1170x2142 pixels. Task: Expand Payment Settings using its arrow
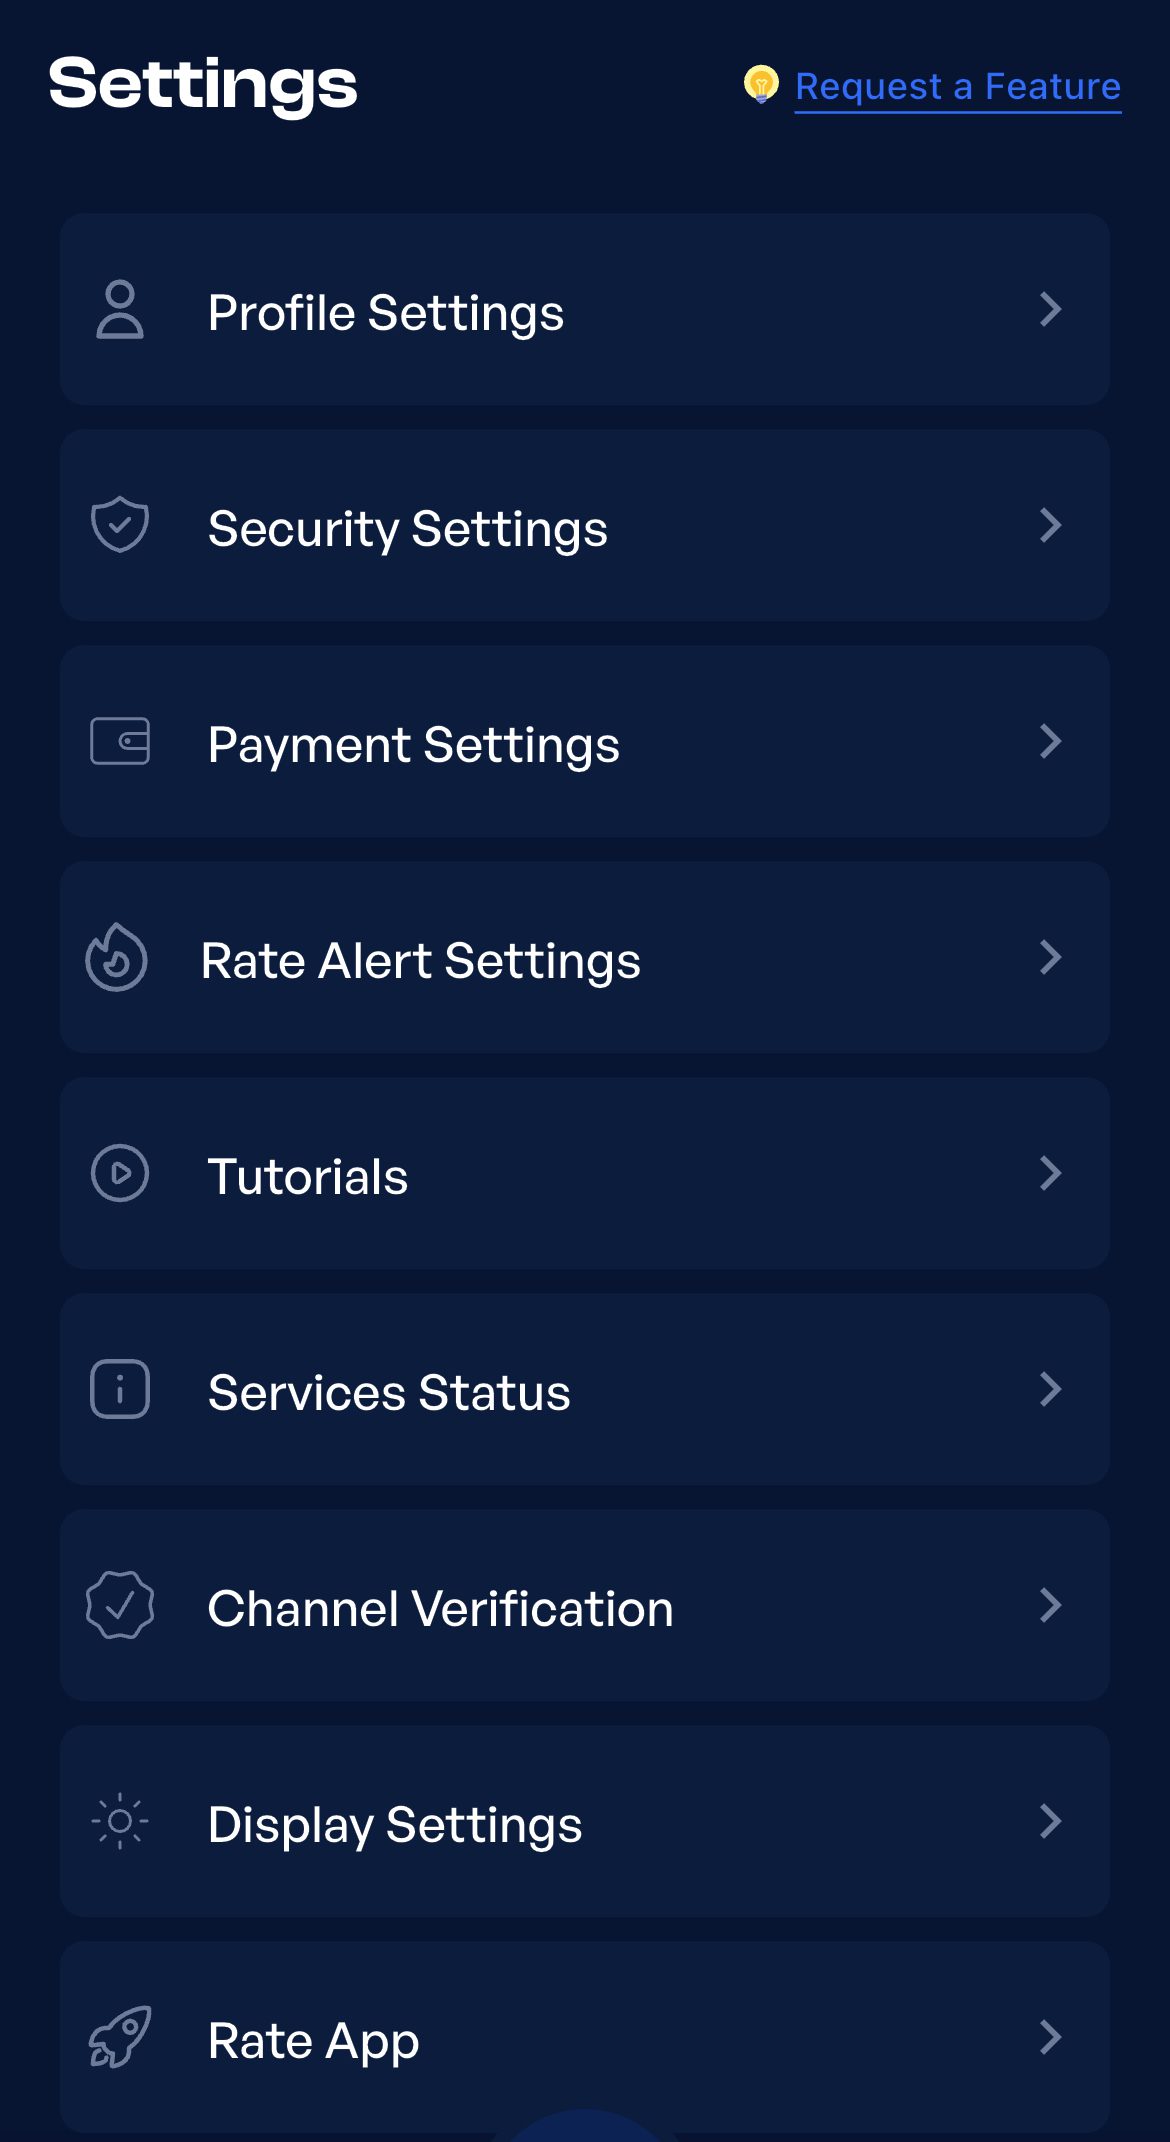1050,741
